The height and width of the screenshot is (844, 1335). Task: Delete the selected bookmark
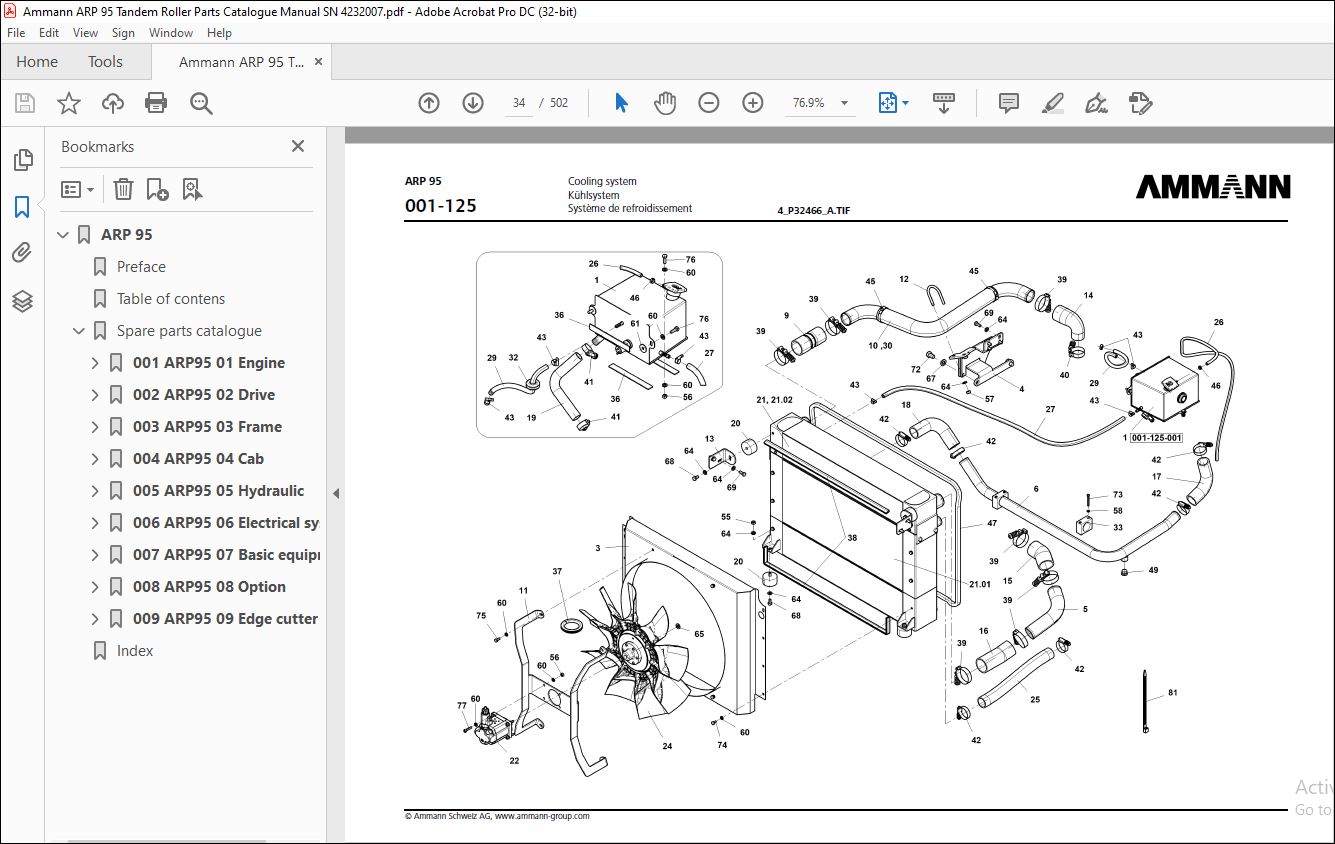tap(123, 189)
